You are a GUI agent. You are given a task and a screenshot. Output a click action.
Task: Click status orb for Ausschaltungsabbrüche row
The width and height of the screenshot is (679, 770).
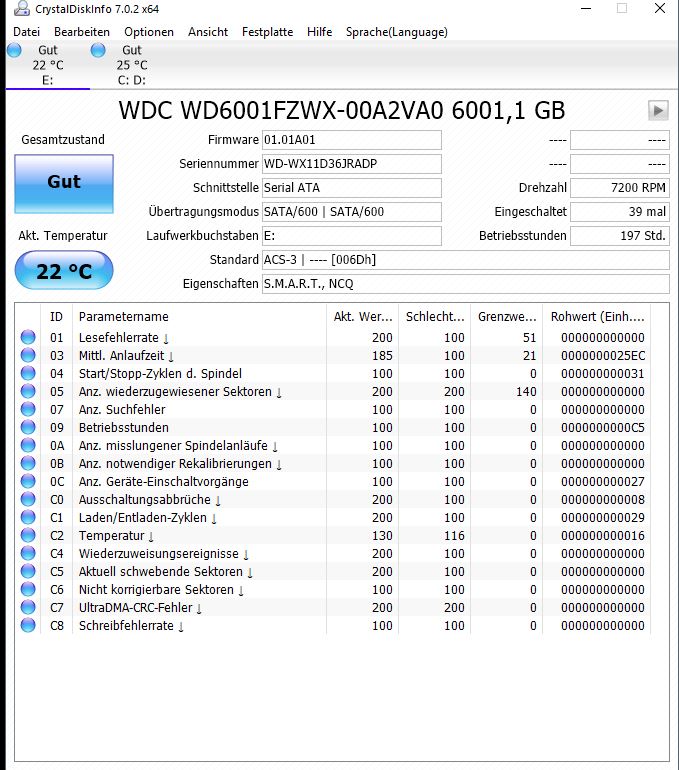click(x=28, y=499)
